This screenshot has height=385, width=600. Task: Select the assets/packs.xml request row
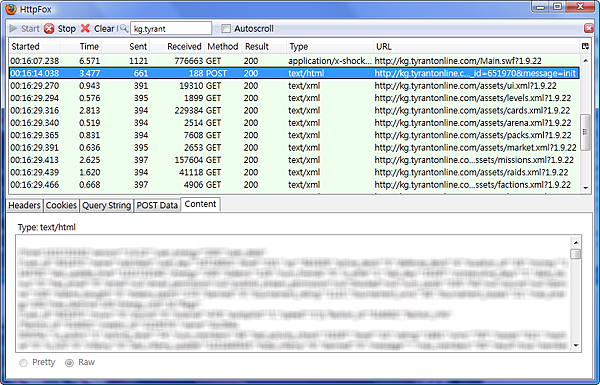coord(294,135)
